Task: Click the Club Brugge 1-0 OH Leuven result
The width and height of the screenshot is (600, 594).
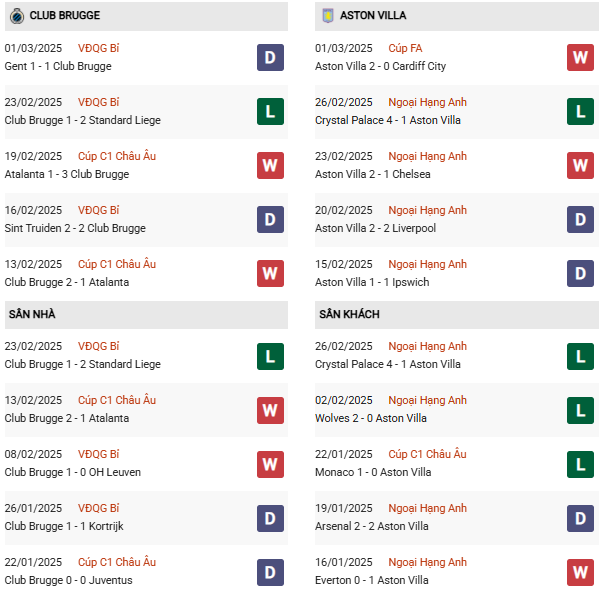Action: coord(73,472)
